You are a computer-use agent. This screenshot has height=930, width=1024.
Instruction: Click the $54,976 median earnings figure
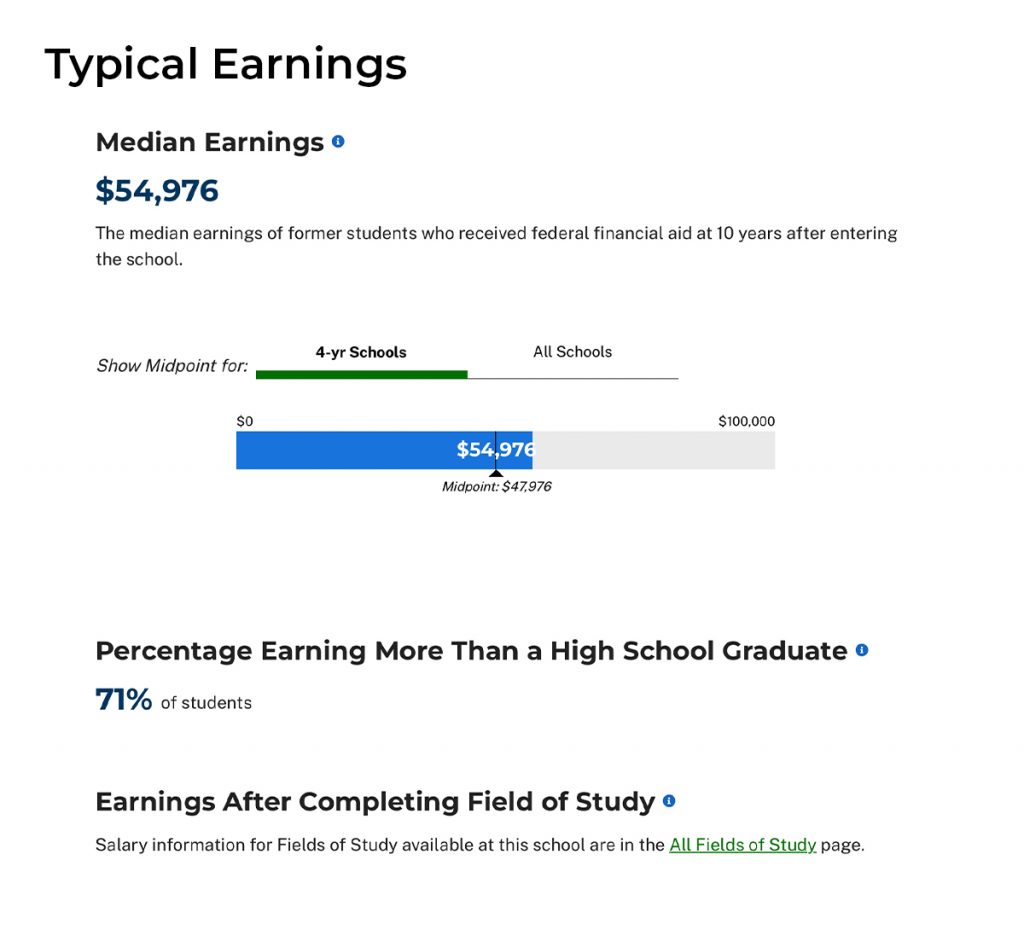pyautogui.click(x=157, y=189)
